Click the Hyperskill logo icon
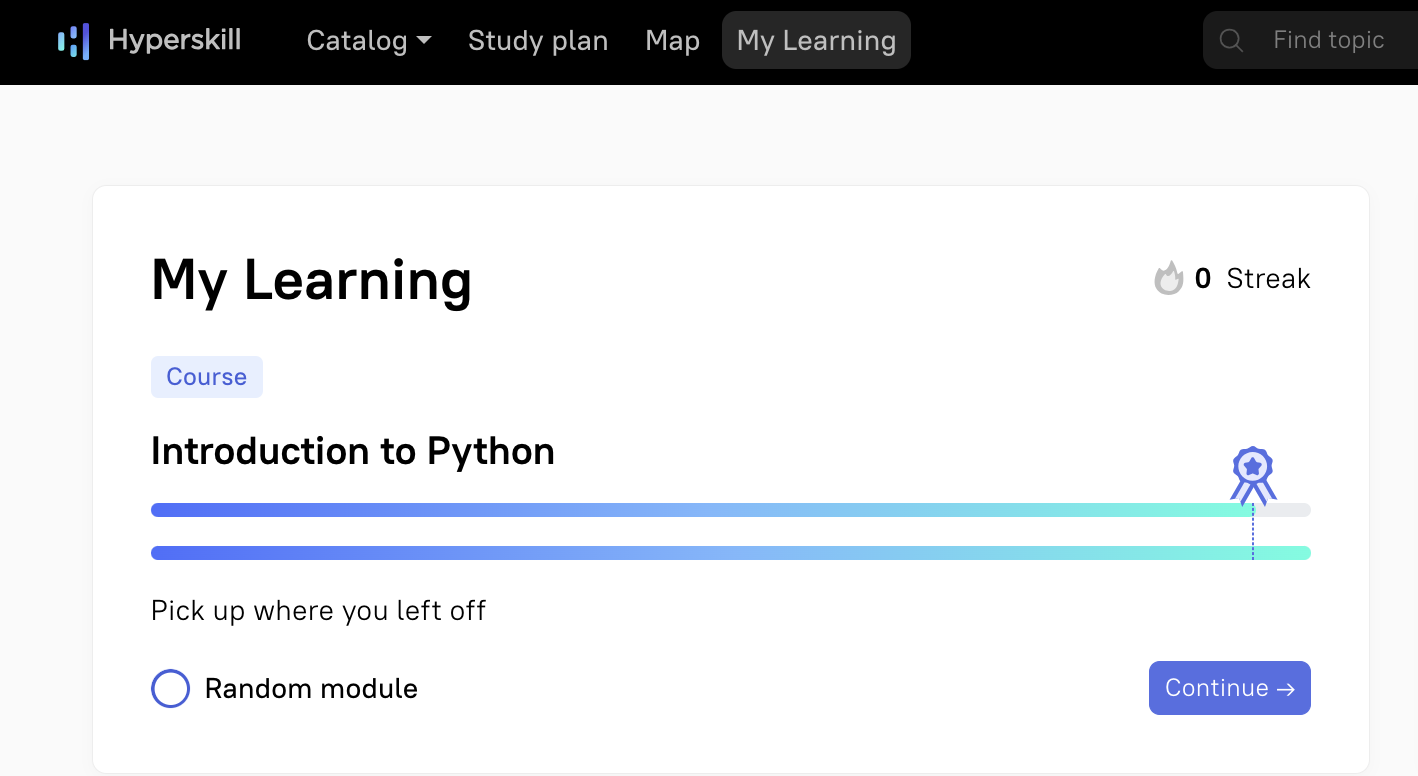This screenshot has height=776, width=1418. coord(74,41)
